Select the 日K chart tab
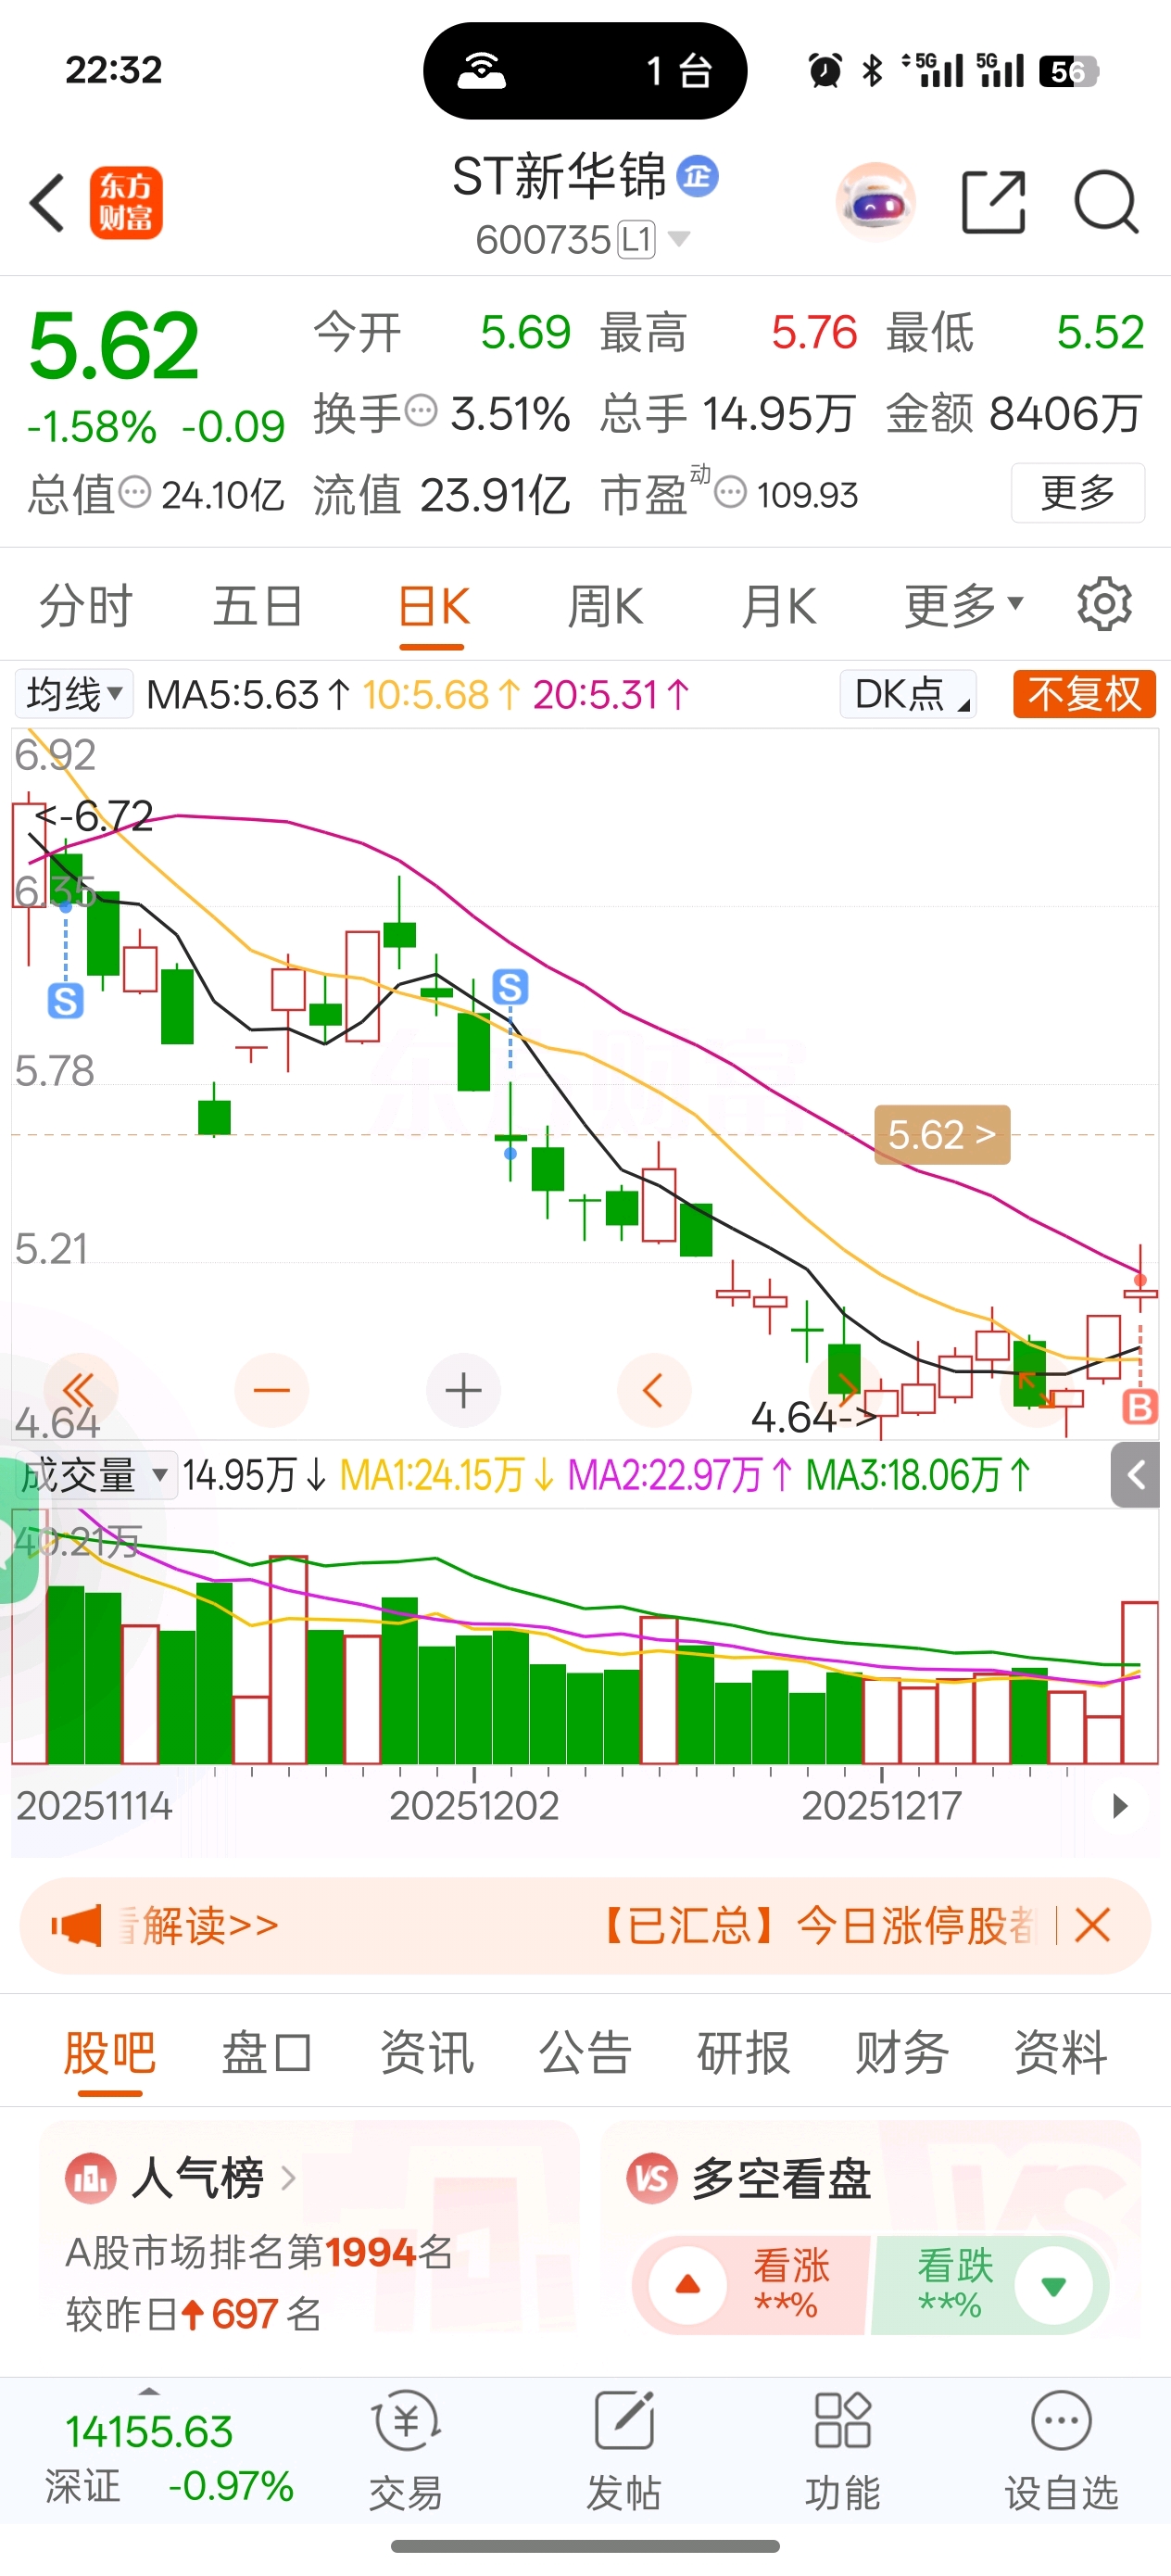The image size is (1171, 2576). coord(433,606)
